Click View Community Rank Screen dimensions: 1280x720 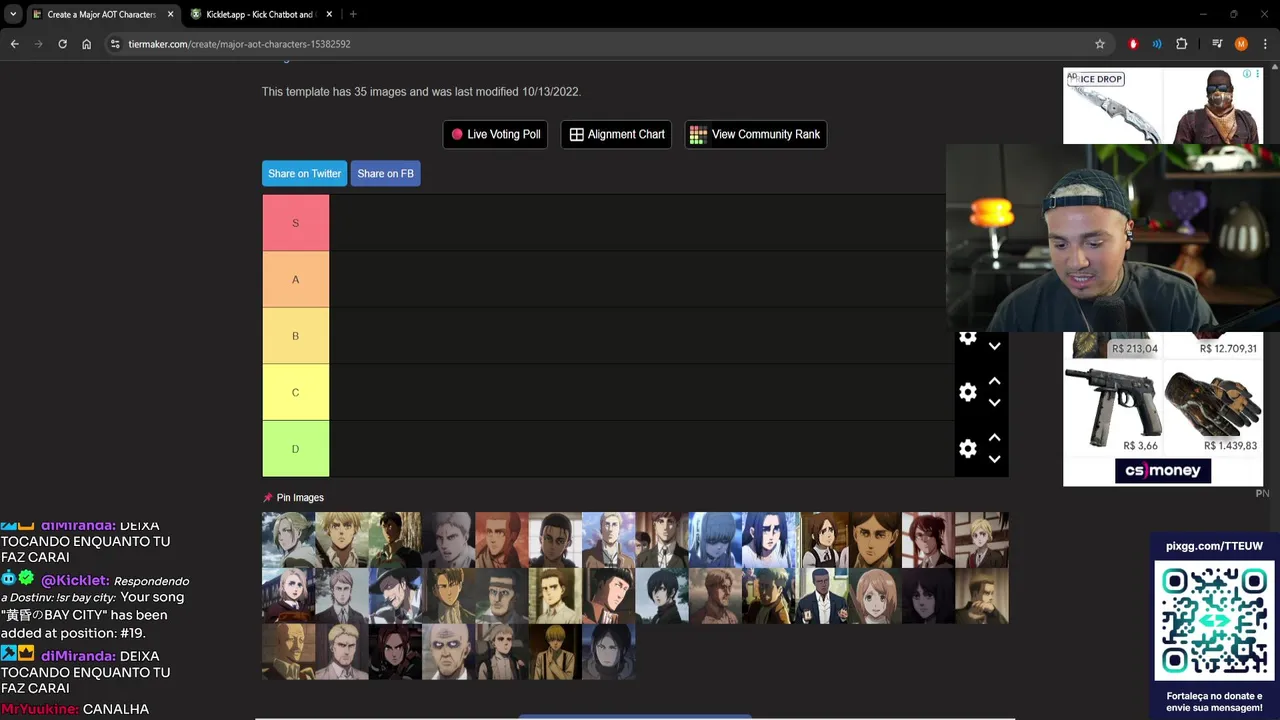point(756,134)
